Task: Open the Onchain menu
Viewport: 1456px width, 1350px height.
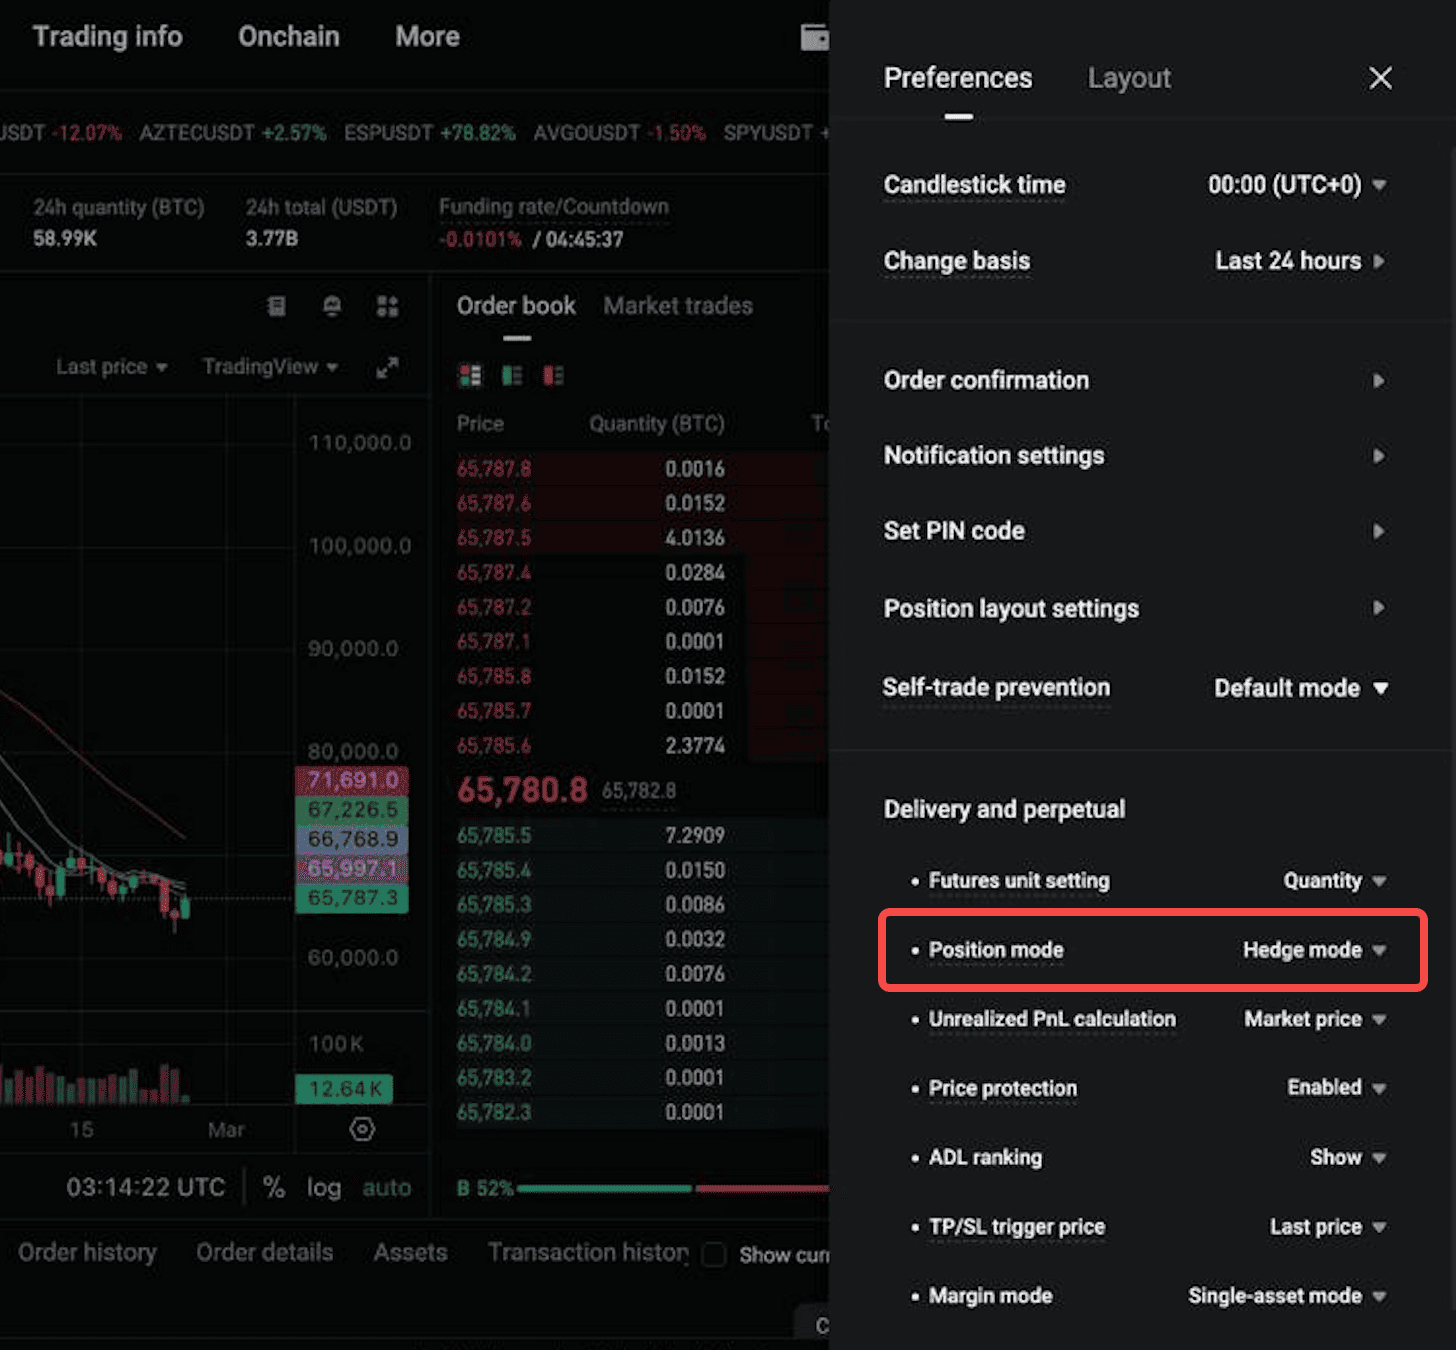Action: 288,36
